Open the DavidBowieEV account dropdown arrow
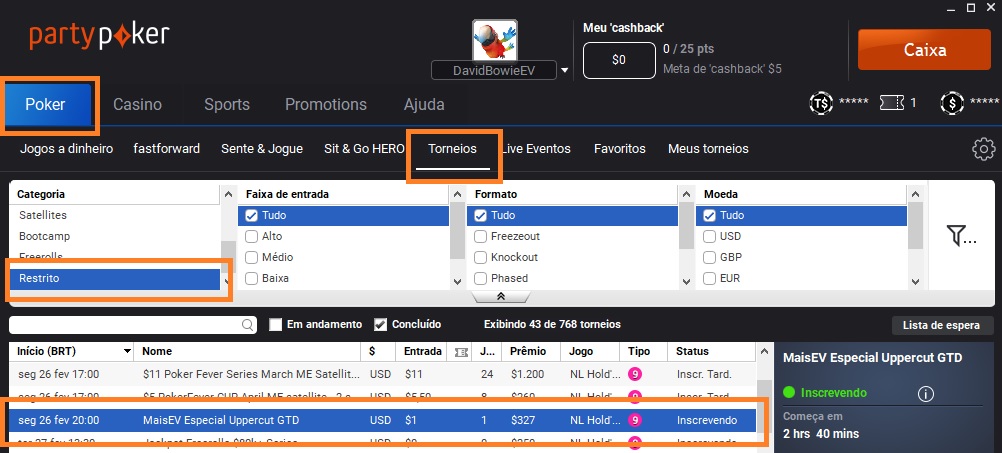 [564, 70]
